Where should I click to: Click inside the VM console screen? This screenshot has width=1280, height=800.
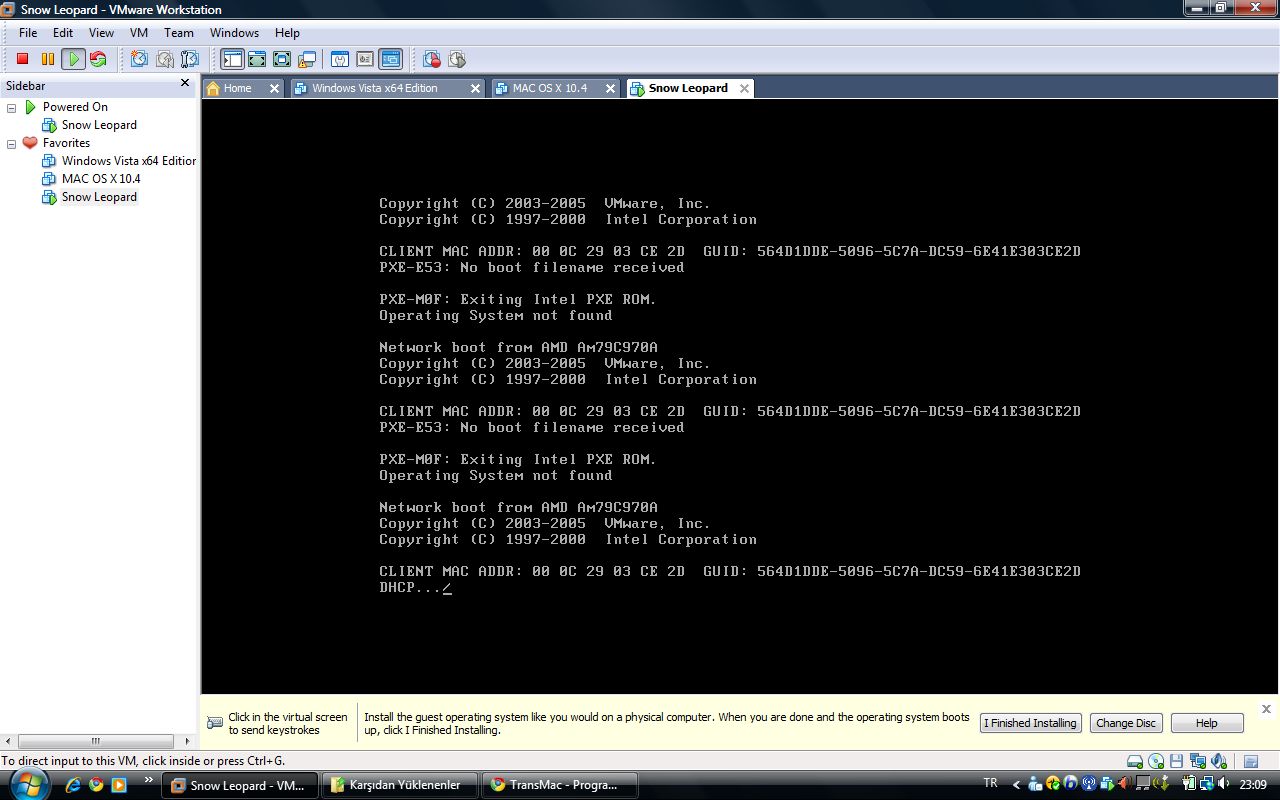(739, 396)
